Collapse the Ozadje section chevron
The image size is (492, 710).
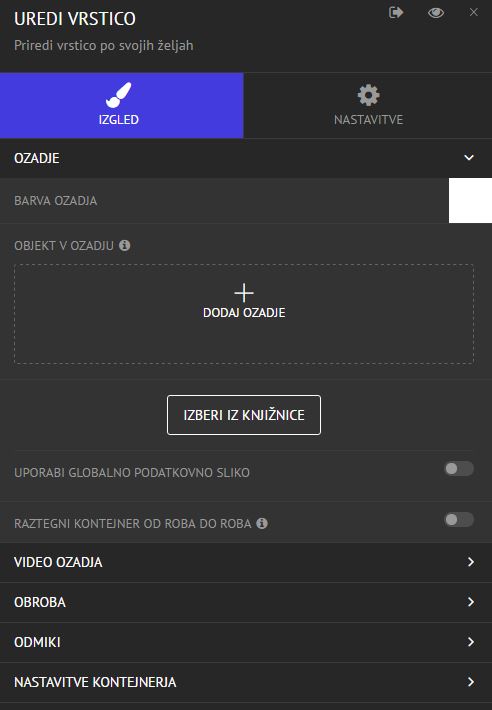469,158
